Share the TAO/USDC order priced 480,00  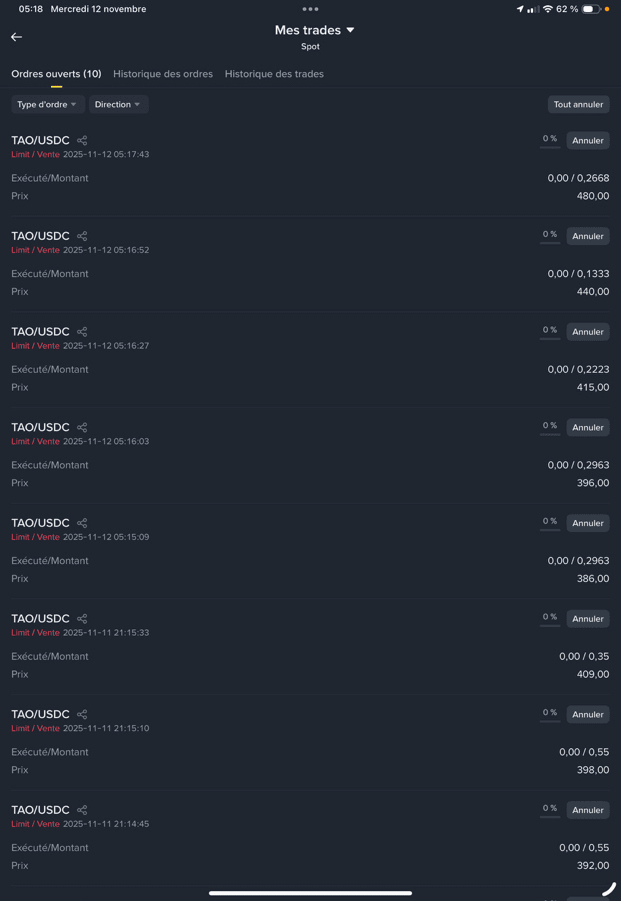[82, 141]
